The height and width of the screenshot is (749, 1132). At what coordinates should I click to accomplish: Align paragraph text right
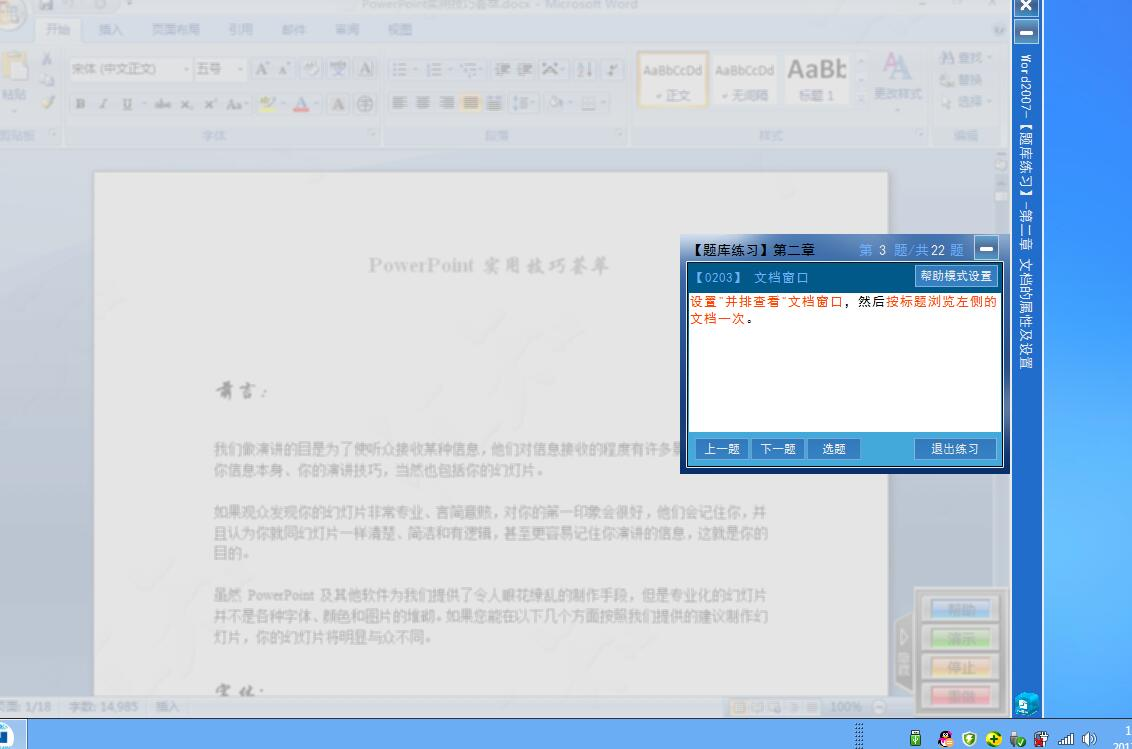tap(447, 103)
